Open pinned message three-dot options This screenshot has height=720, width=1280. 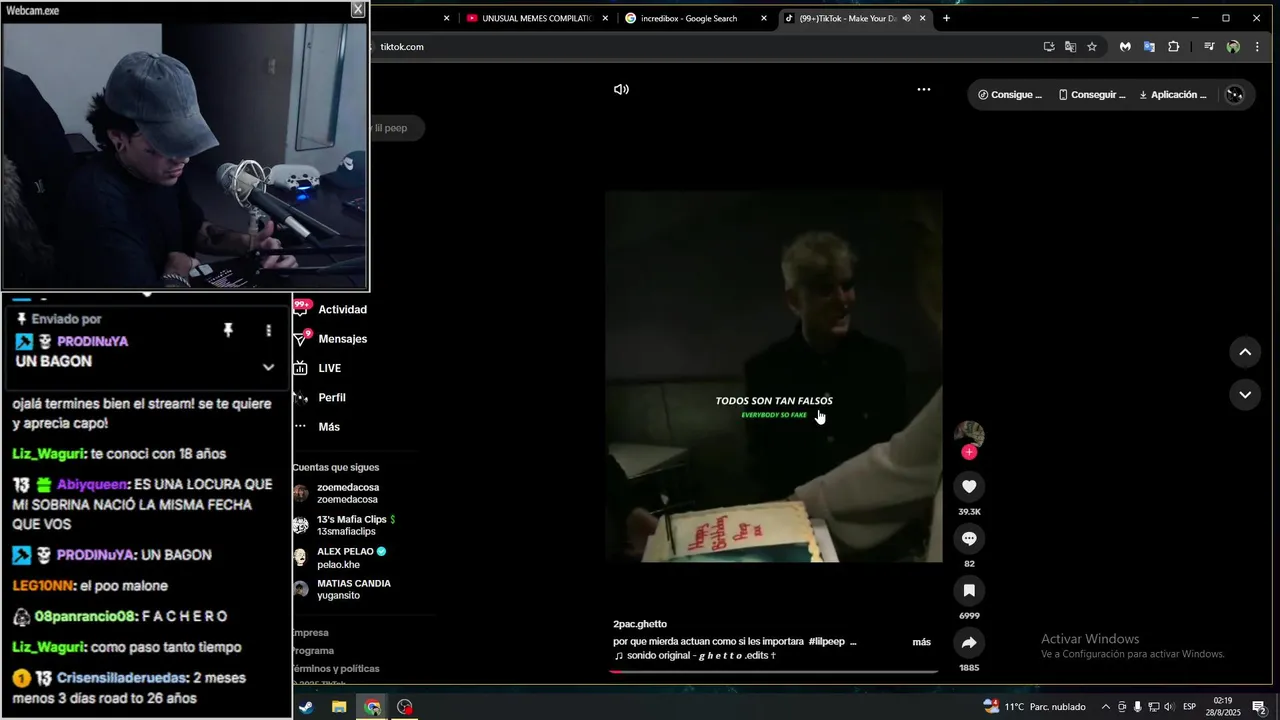click(268, 330)
